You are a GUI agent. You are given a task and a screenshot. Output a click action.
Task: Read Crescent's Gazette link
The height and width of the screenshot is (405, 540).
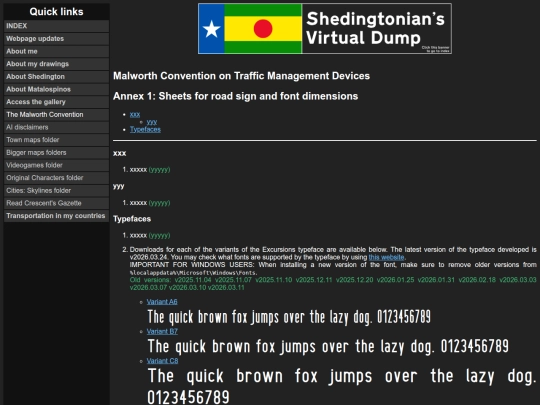[56, 203]
